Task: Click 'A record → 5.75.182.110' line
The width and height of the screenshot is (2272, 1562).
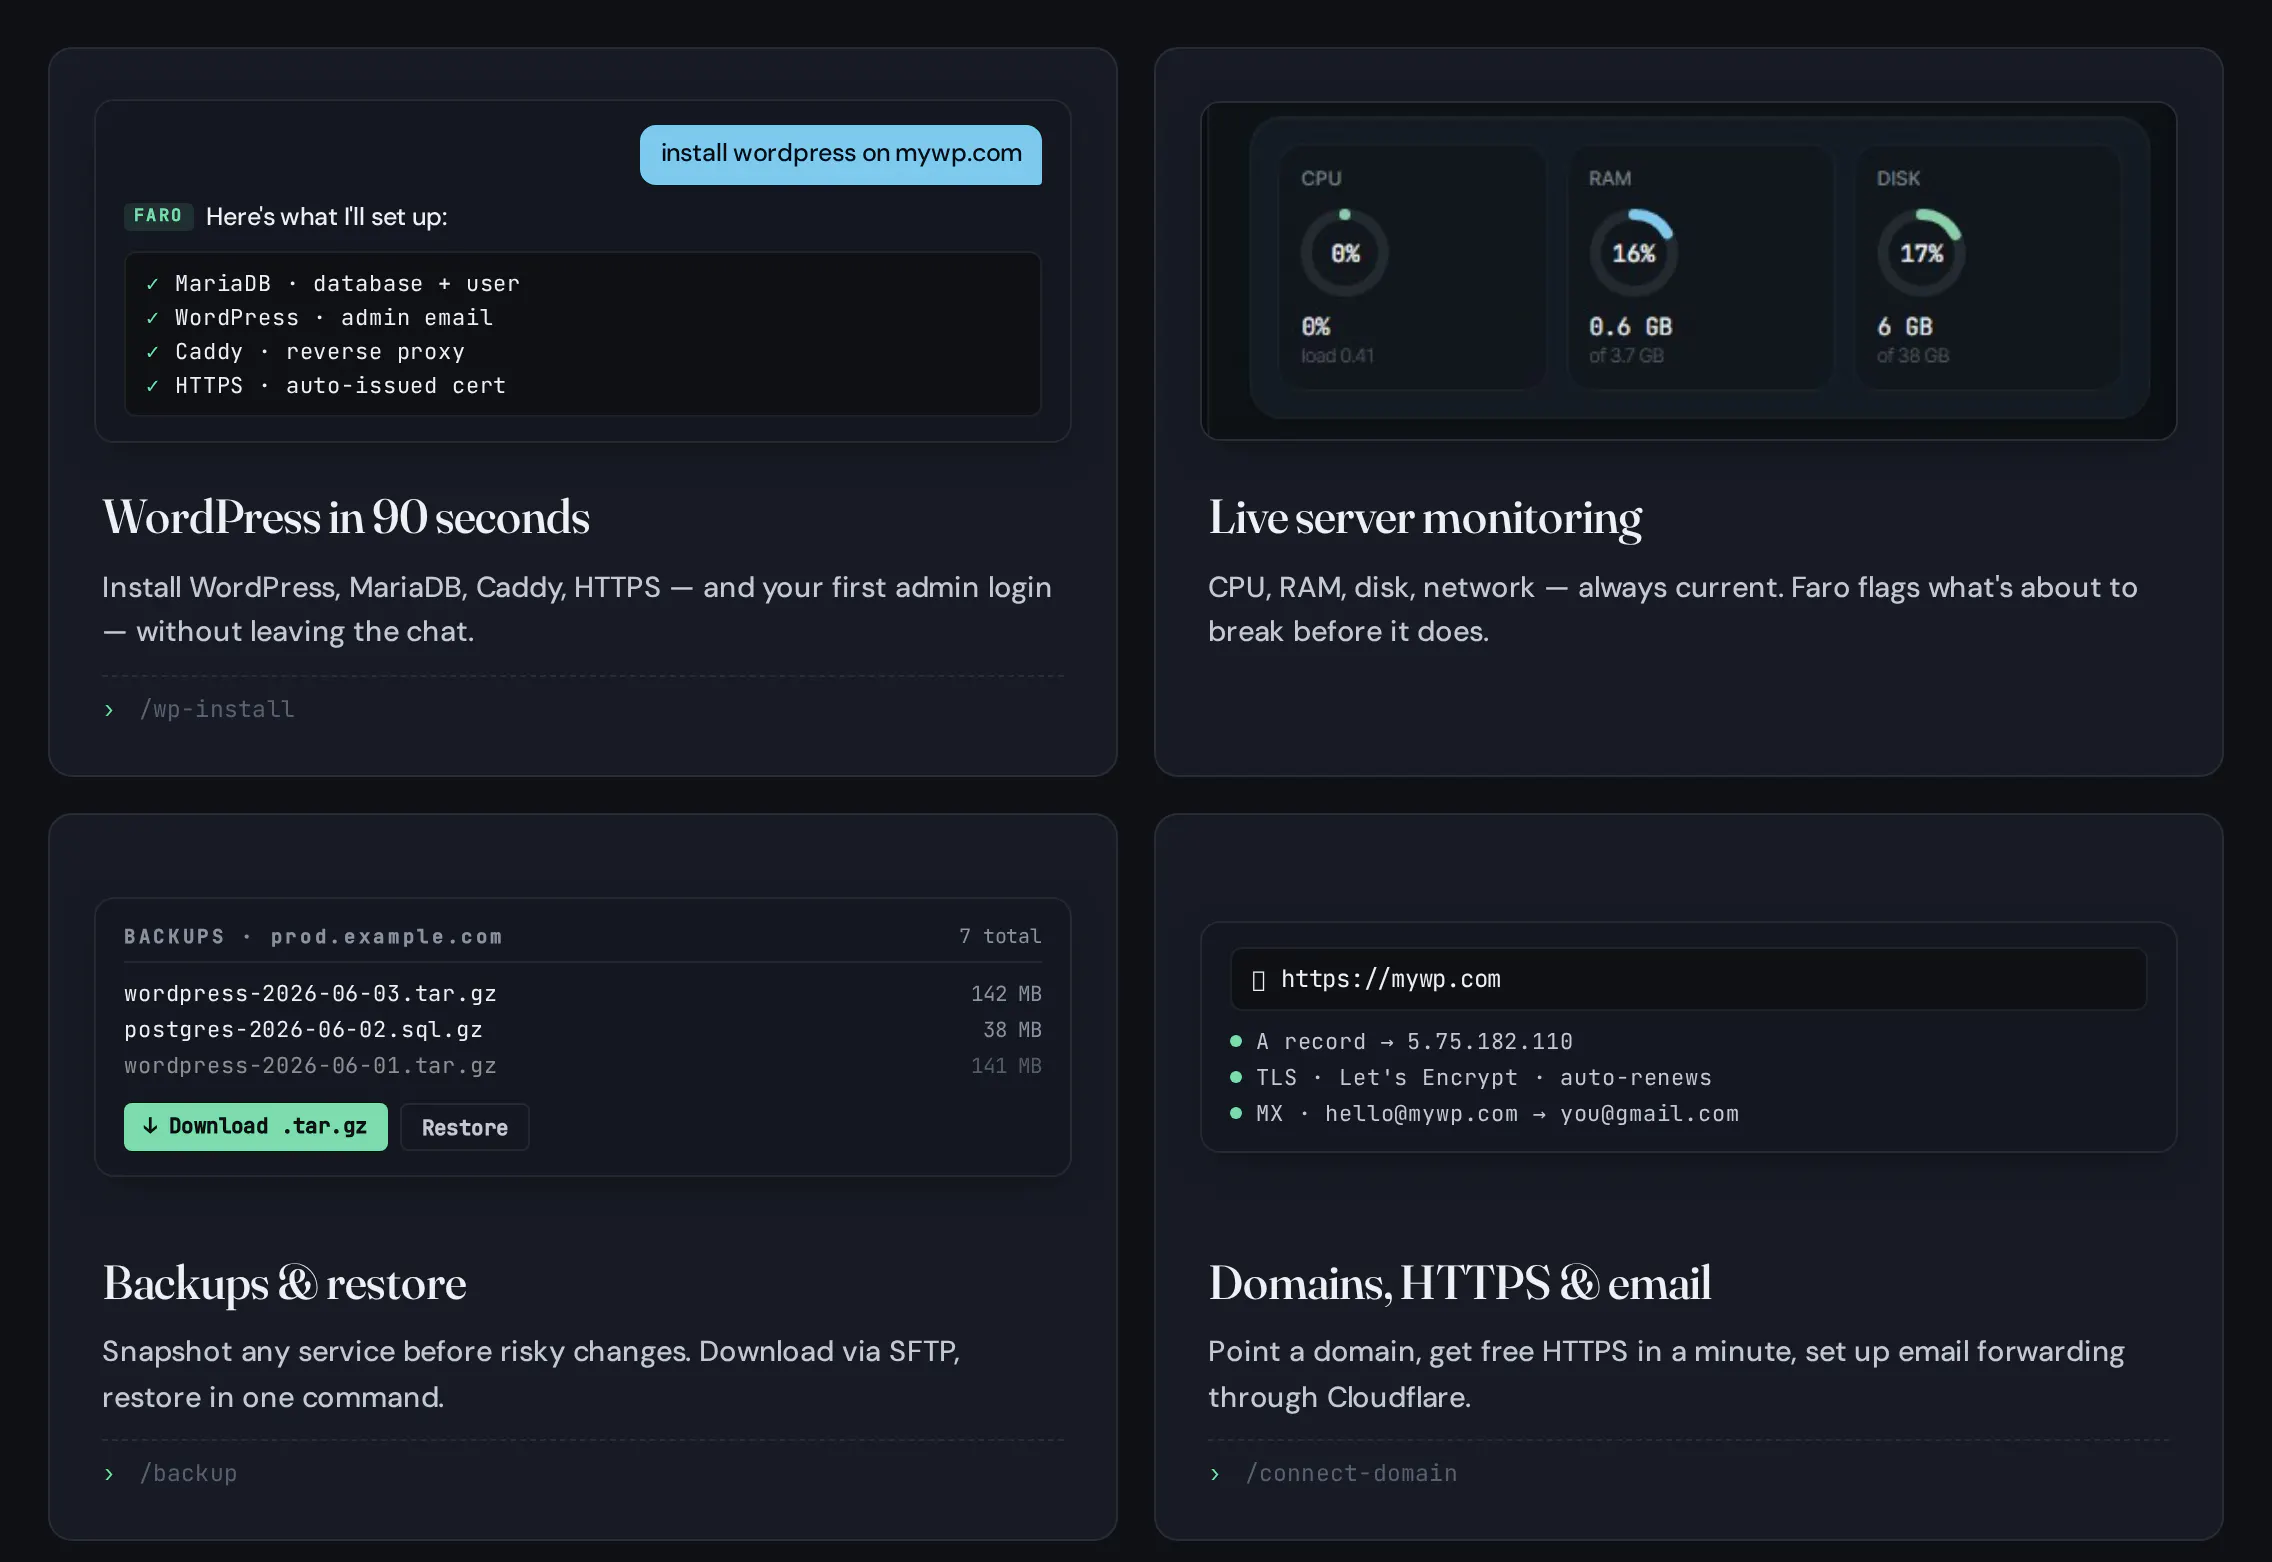Action: 1414,1041
